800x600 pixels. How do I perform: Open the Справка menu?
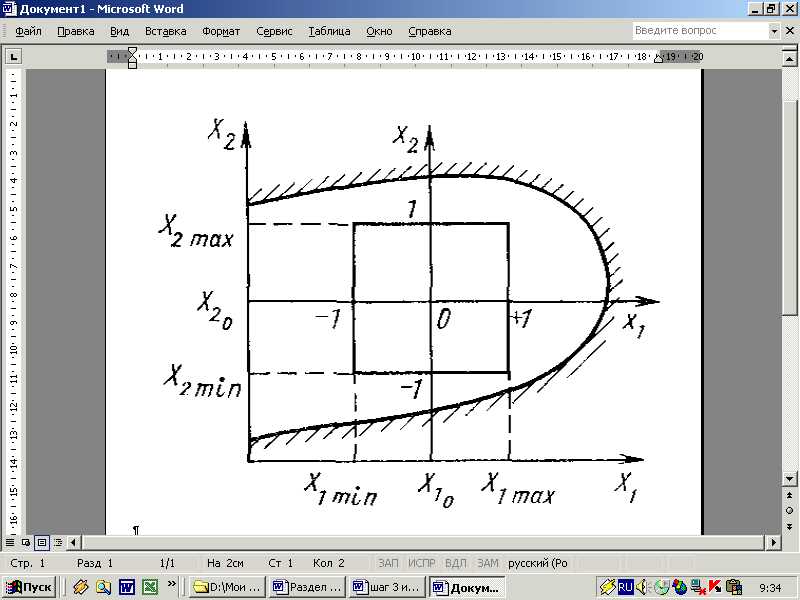[430, 31]
